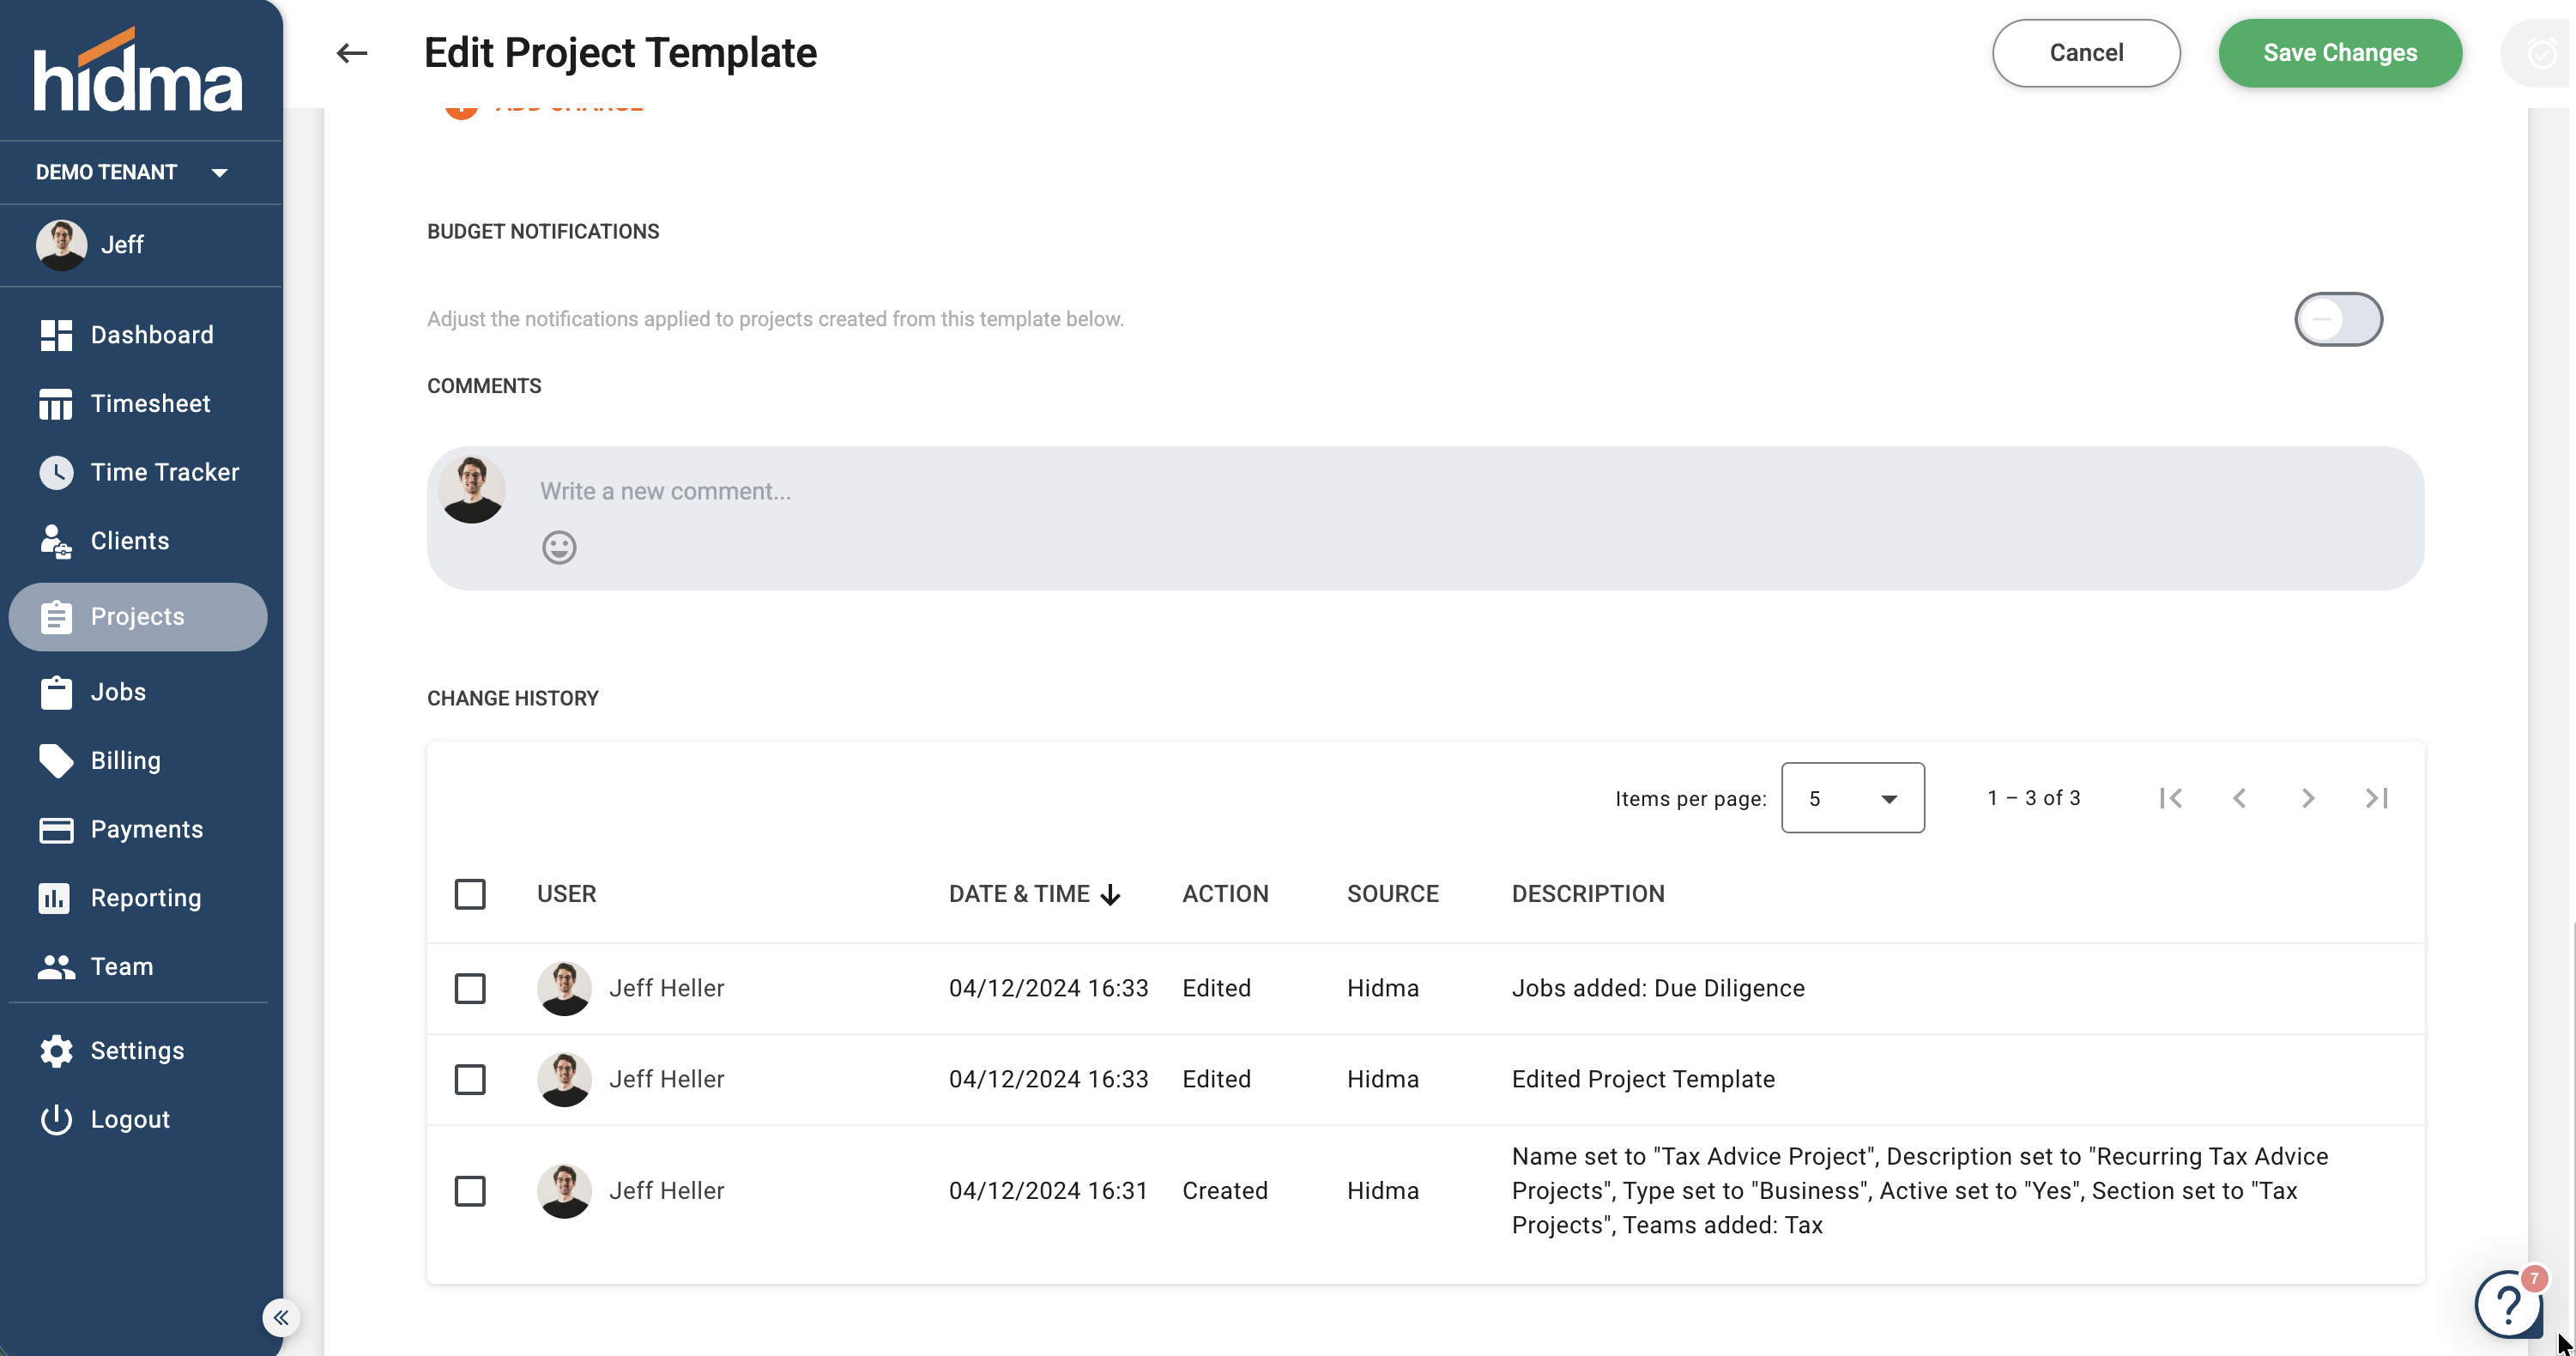This screenshot has height=1356, width=2576.
Task: Click the Cancel button
Action: 2086,53
